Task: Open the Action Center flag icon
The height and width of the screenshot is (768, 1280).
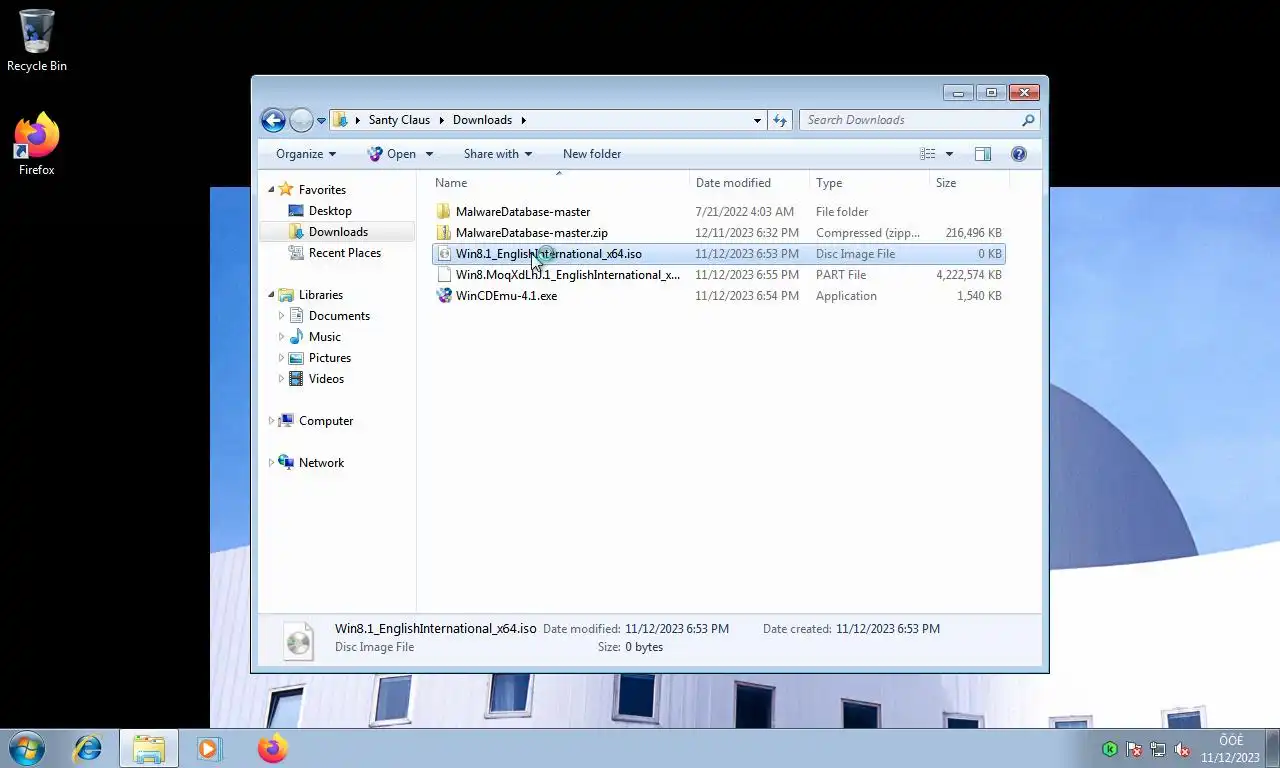Action: tap(1134, 749)
